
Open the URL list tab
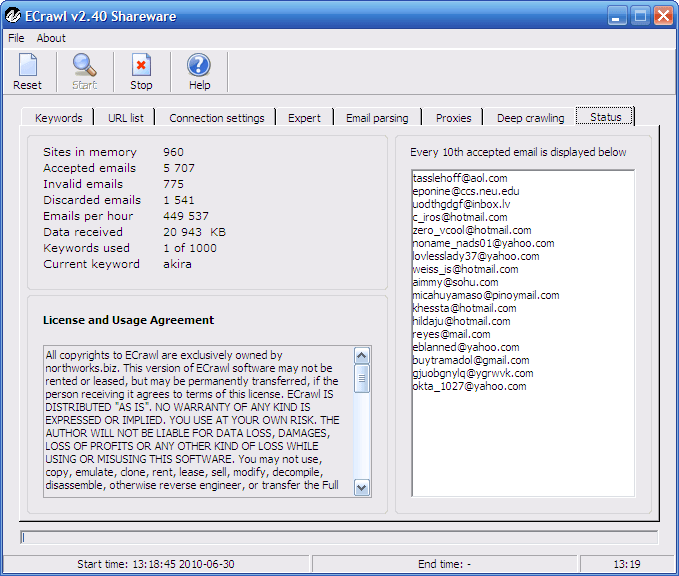[126, 118]
